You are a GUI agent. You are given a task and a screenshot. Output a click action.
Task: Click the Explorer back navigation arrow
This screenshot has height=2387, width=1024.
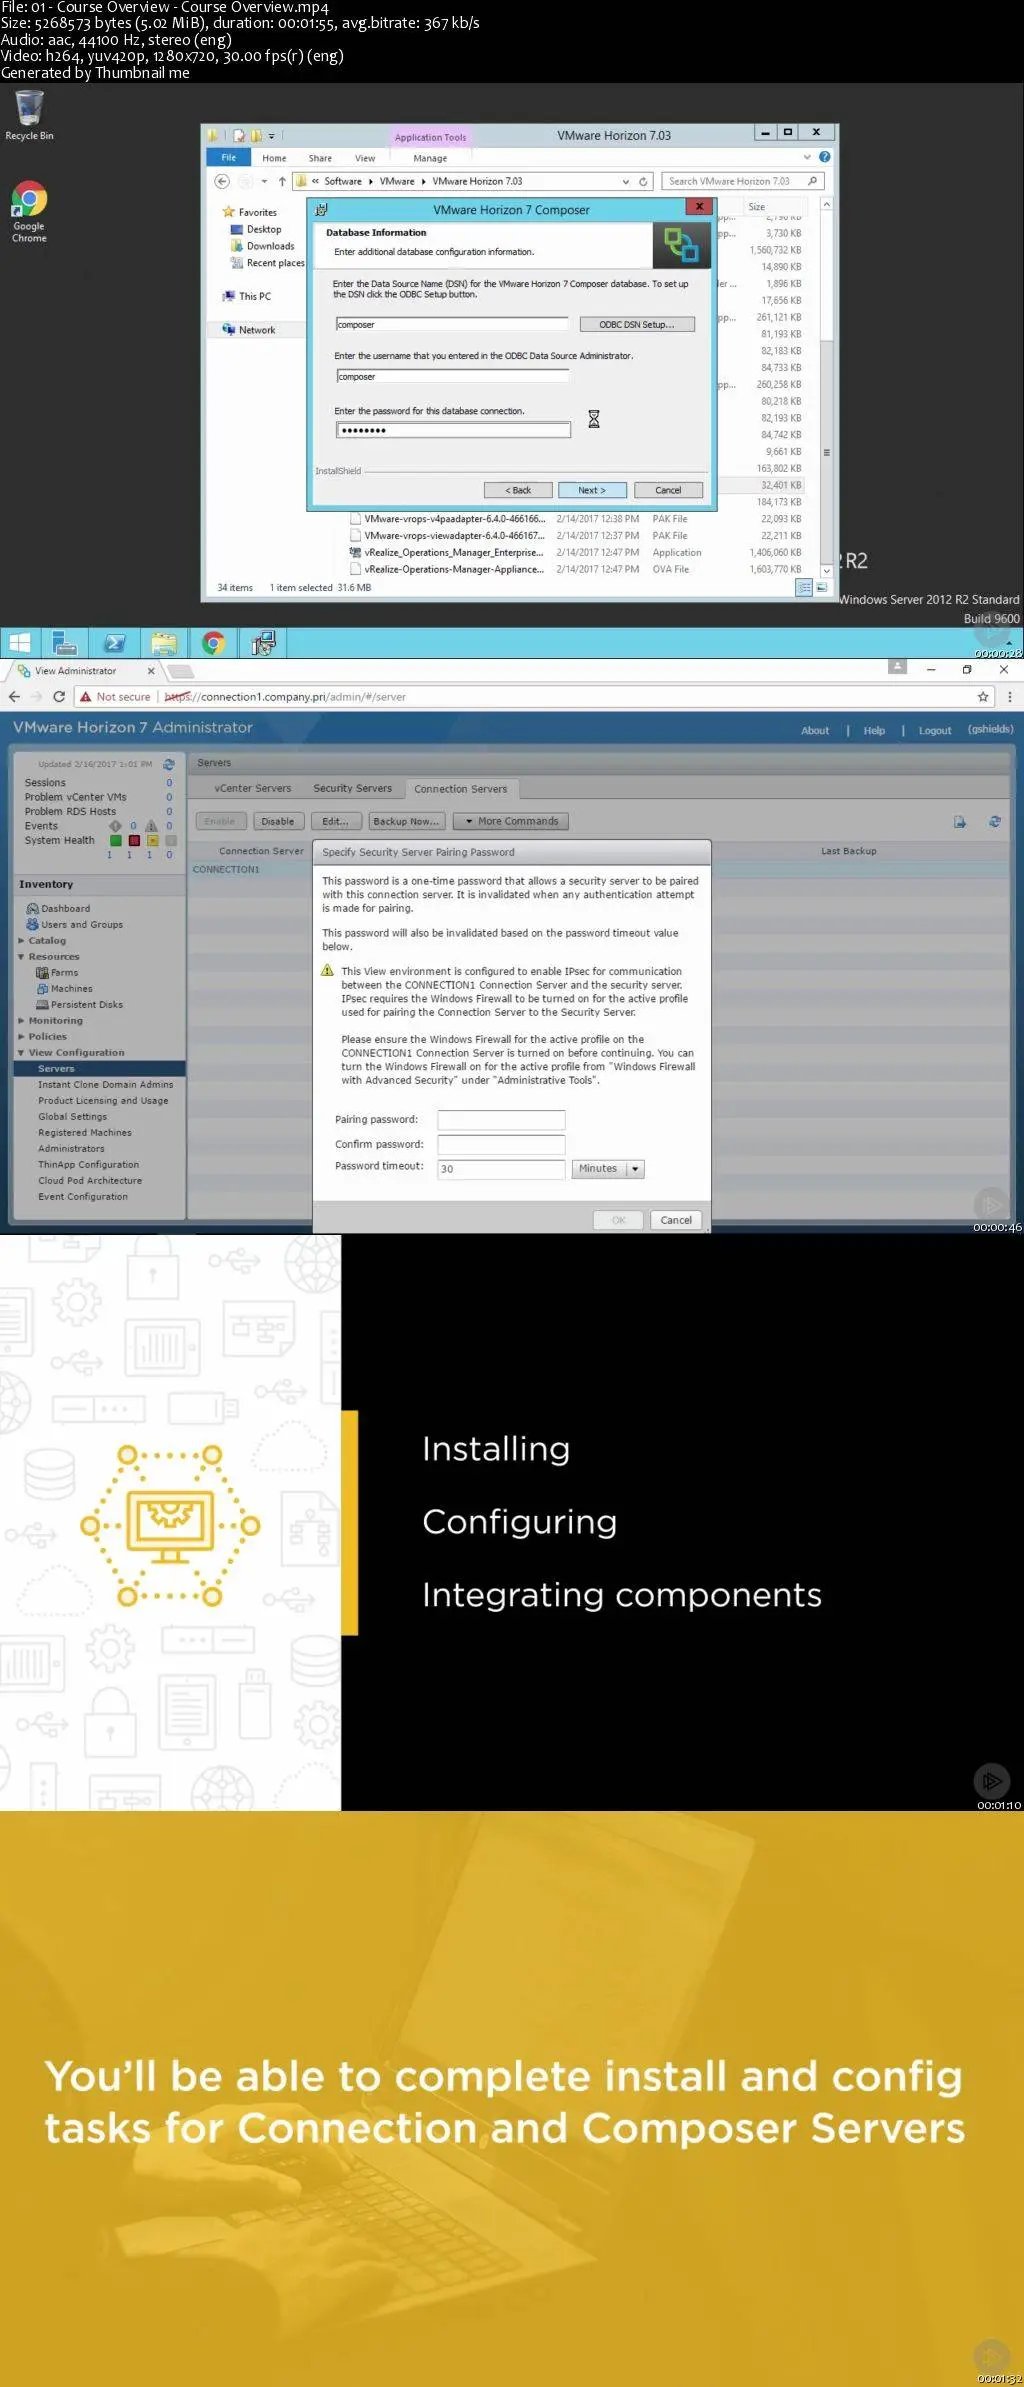222,181
